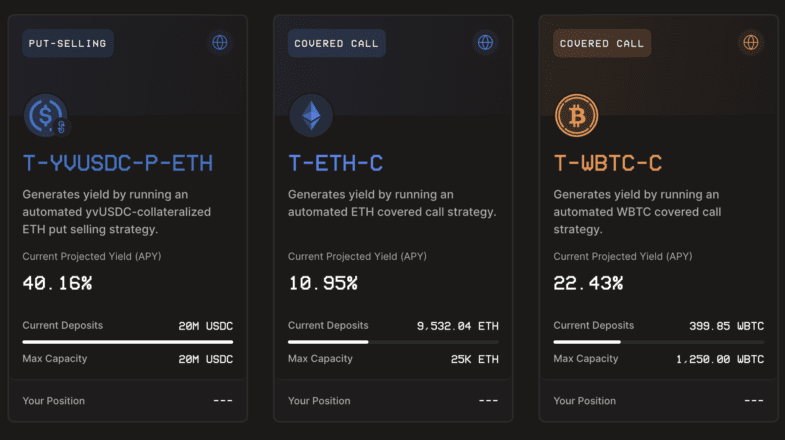This screenshot has height=440, width=785.
Task: Click the ETH deposits capacity progress bar
Action: [393, 342]
